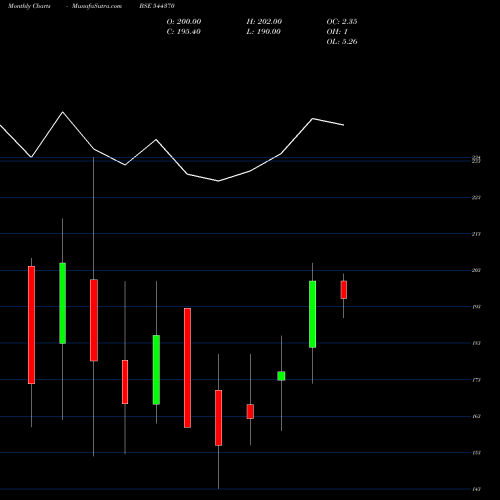Click the last small red candlestick
The image size is (500, 500).
(344, 290)
